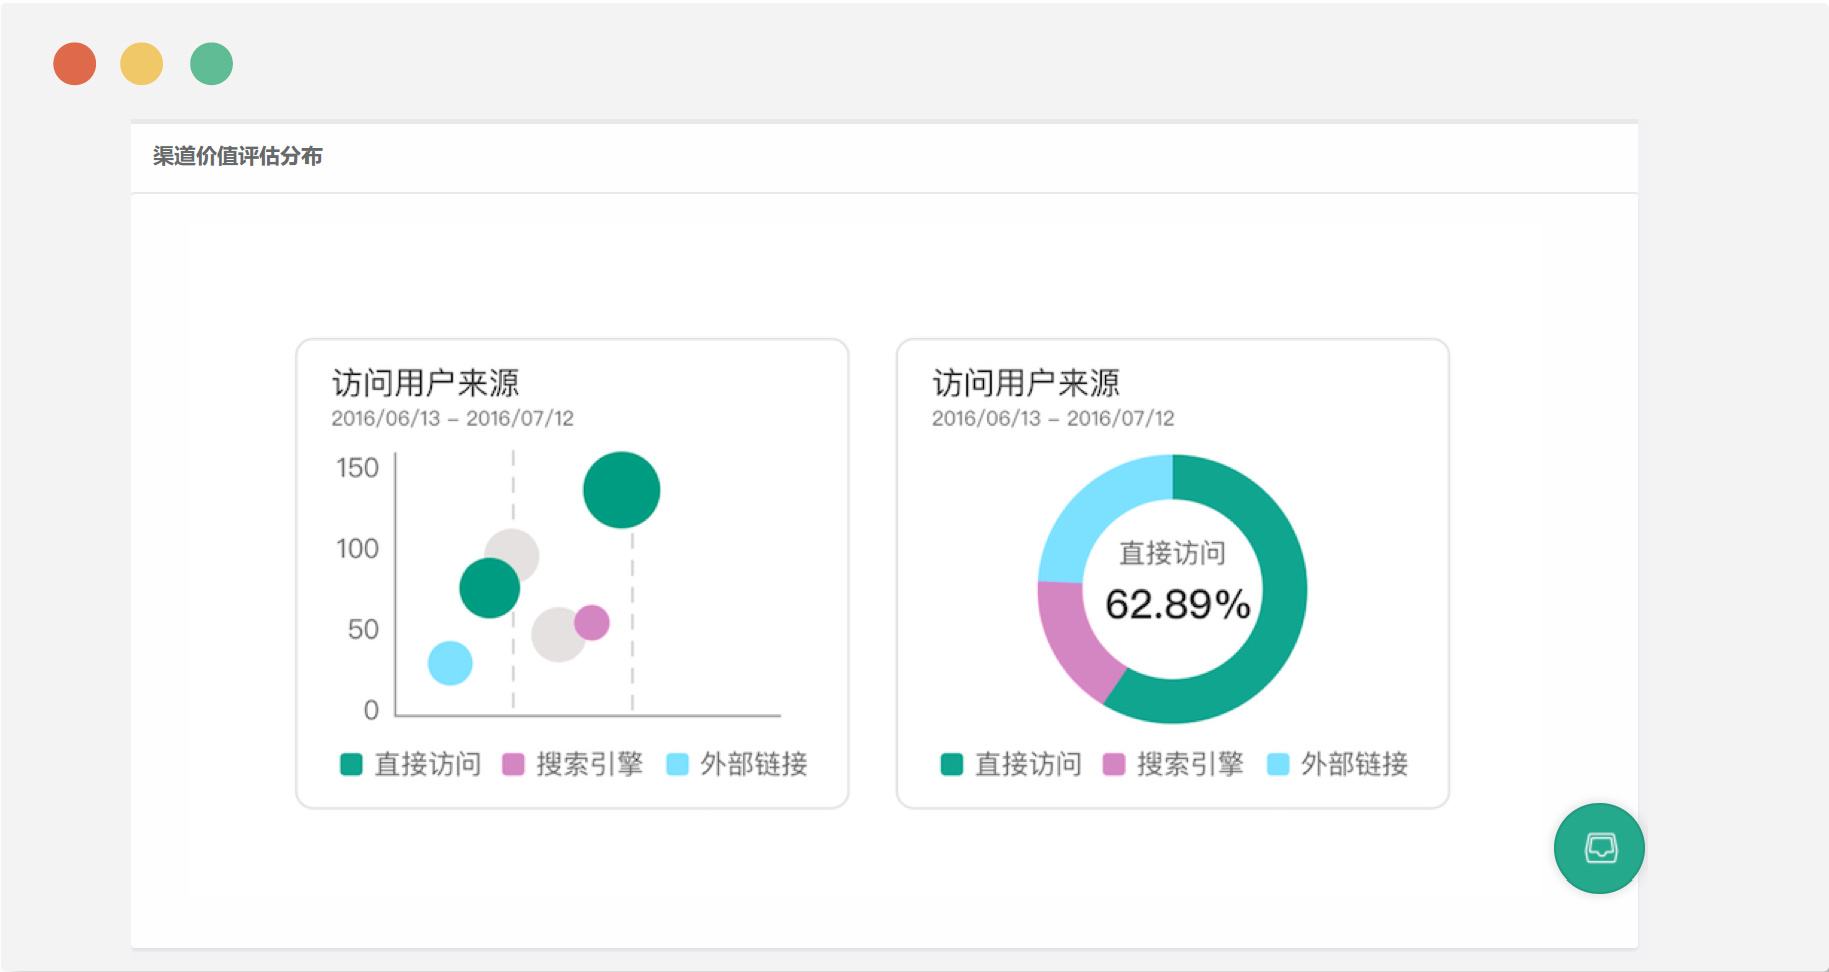
Task: Click the gray bubble behind the green bubble
Action: tap(518, 546)
